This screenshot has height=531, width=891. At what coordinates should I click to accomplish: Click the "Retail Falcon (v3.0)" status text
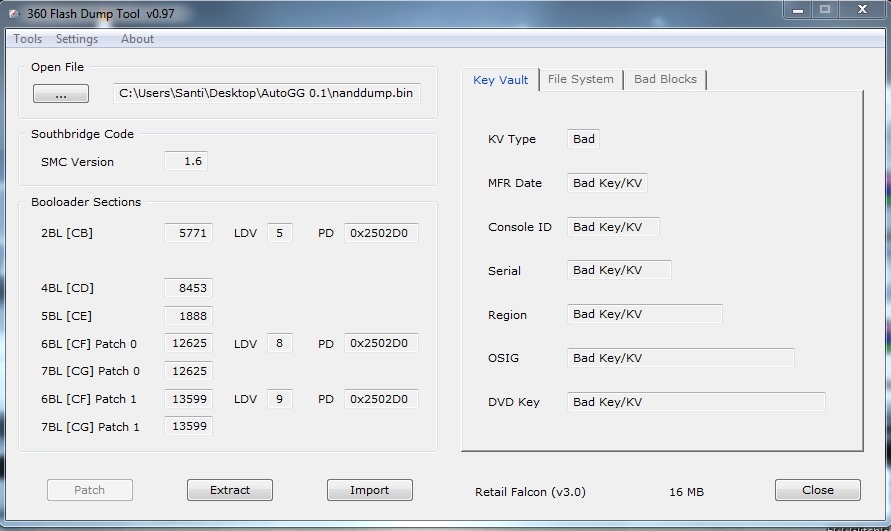tap(530, 492)
